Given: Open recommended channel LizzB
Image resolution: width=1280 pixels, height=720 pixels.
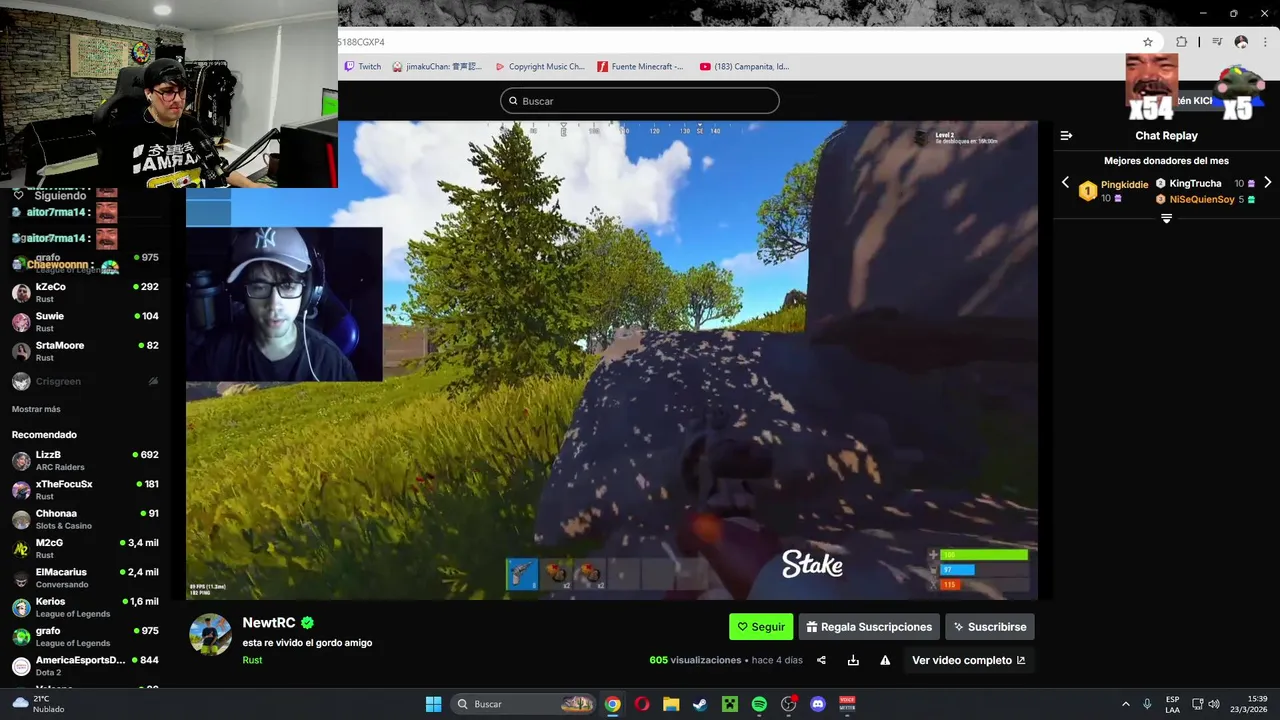Looking at the screenshot, I should [85, 460].
